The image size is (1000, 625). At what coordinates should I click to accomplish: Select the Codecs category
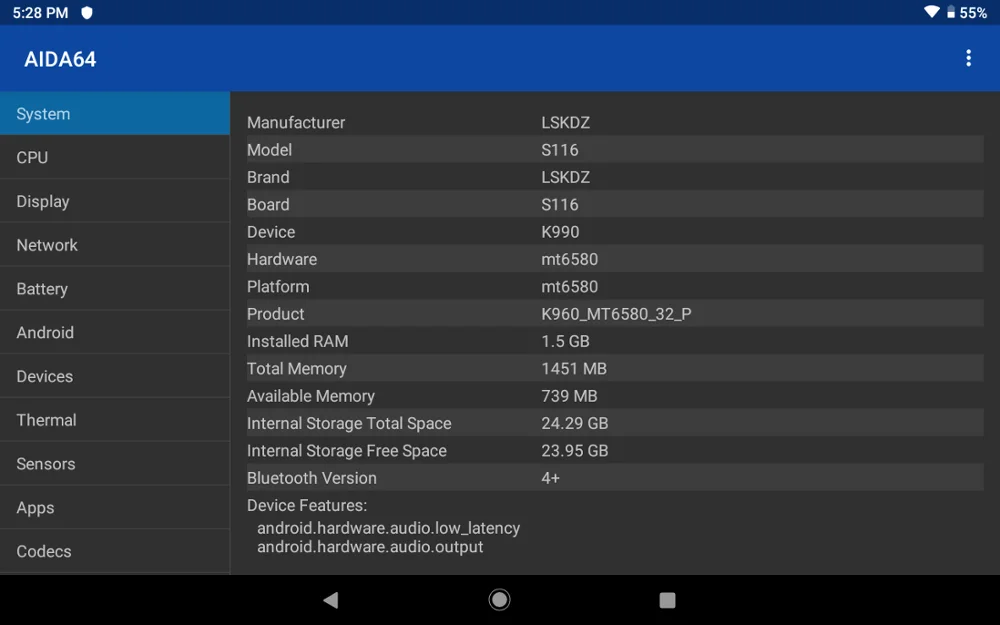coord(115,552)
